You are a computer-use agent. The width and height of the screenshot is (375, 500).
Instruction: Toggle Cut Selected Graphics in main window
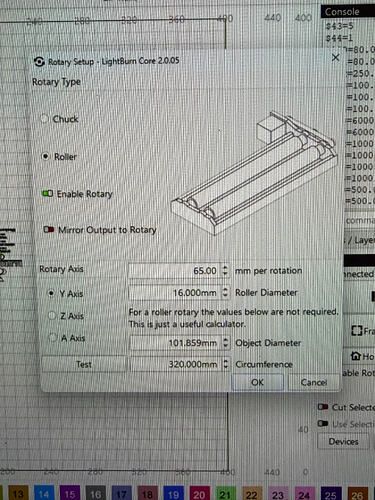coord(323,407)
